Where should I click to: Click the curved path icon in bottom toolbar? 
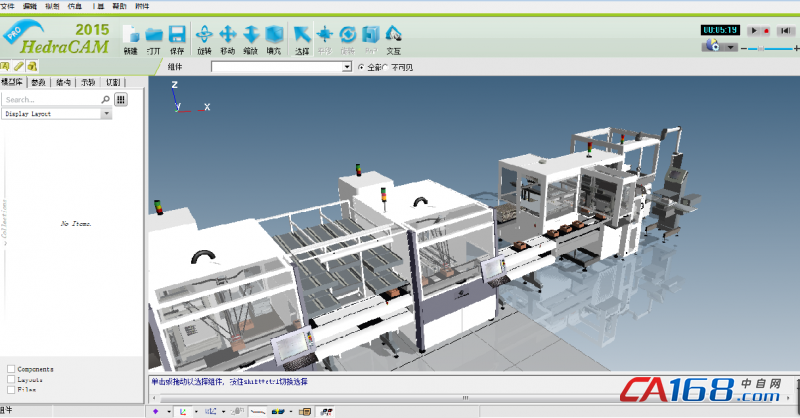[x=258, y=411]
